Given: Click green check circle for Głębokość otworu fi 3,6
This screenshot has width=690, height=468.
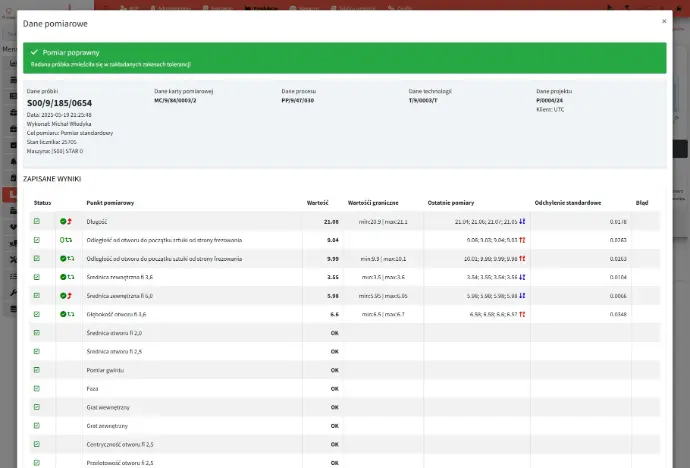Looking at the screenshot, I should (63, 314).
